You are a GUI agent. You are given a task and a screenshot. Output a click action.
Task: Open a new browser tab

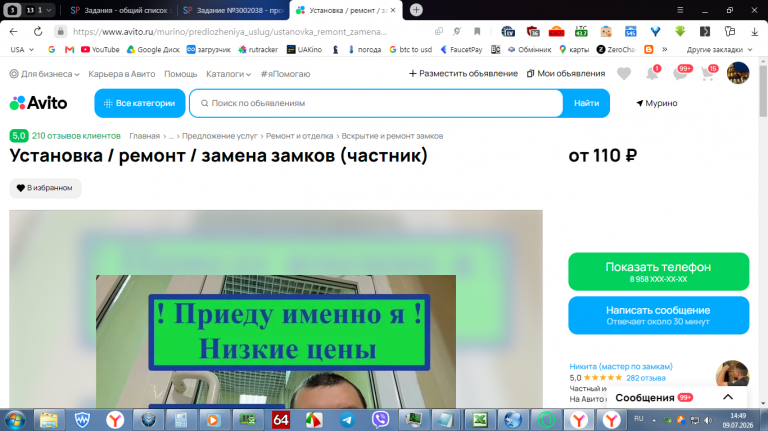click(416, 10)
